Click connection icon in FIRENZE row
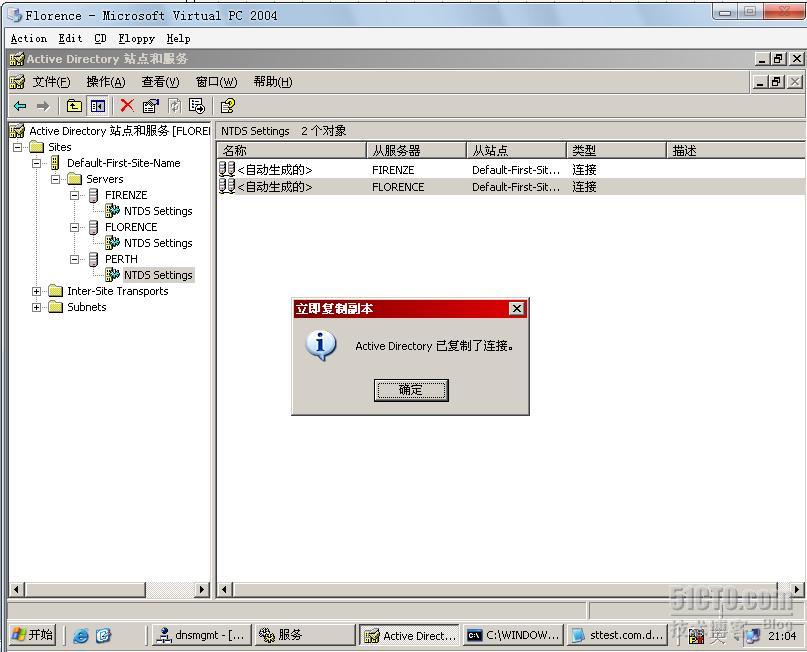The height and width of the screenshot is (652, 807). [x=227, y=169]
